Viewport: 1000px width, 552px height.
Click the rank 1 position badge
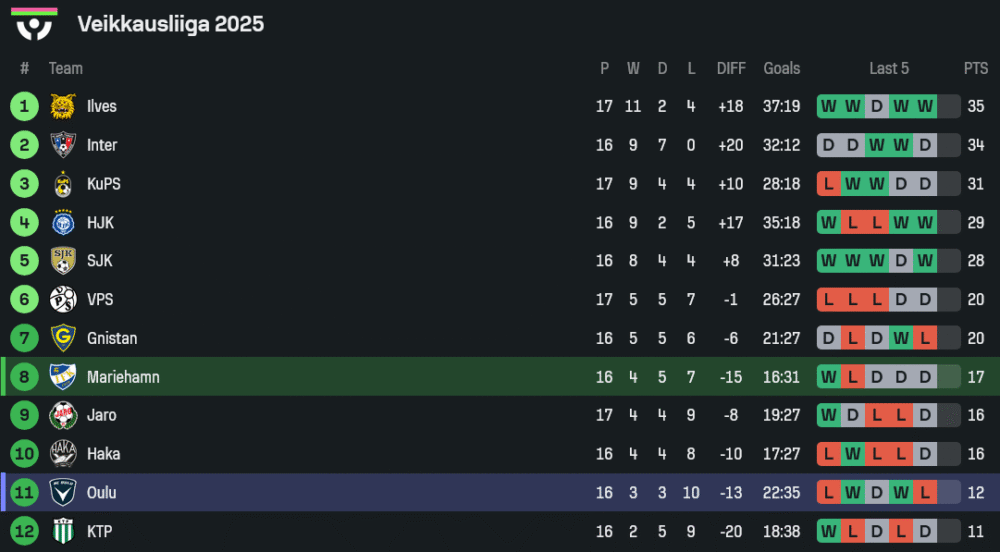point(24,106)
